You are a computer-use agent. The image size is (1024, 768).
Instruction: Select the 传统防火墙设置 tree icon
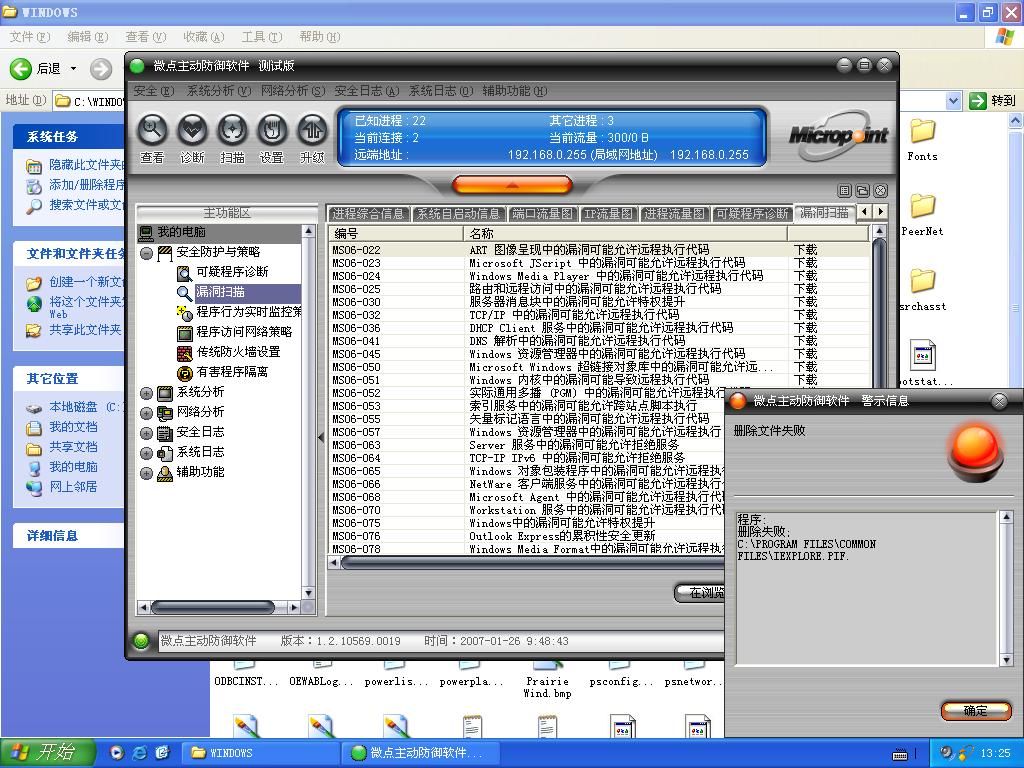[x=185, y=353]
